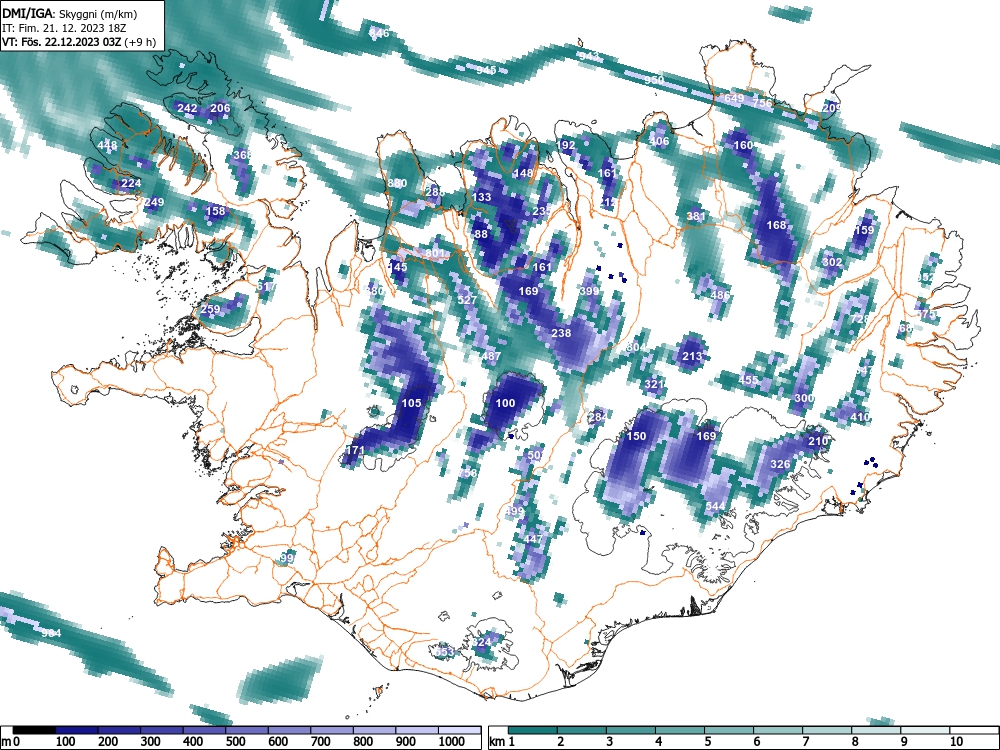Click the visibility value 406 on the map
The width and height of the screenshot is (1000, 750).
pos(659,142)
